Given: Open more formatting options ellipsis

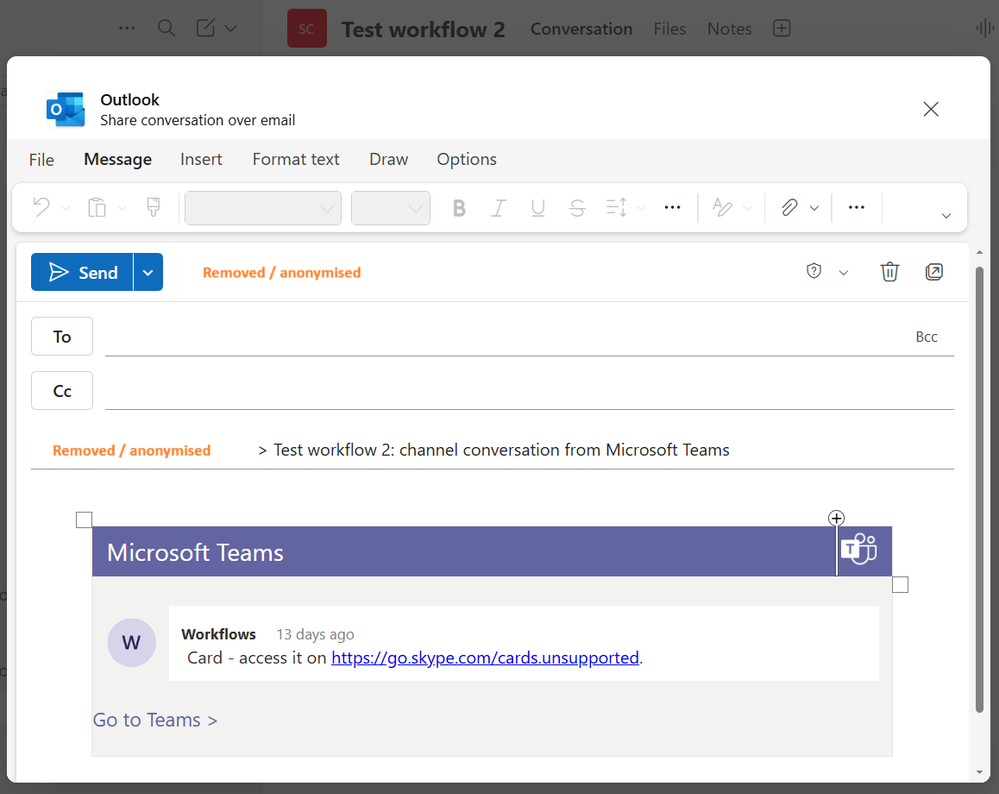Looking at the screenshot, I should [x=672, y=207].
